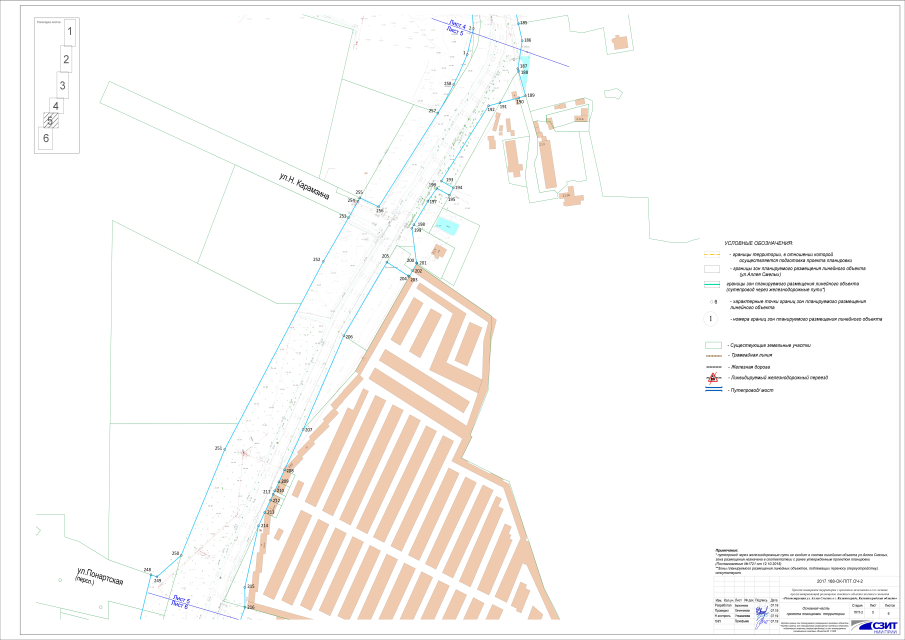This screenshot has height=640, width=905.
Task: Select sheet 2 in the layout diagram
Action: 65,61
